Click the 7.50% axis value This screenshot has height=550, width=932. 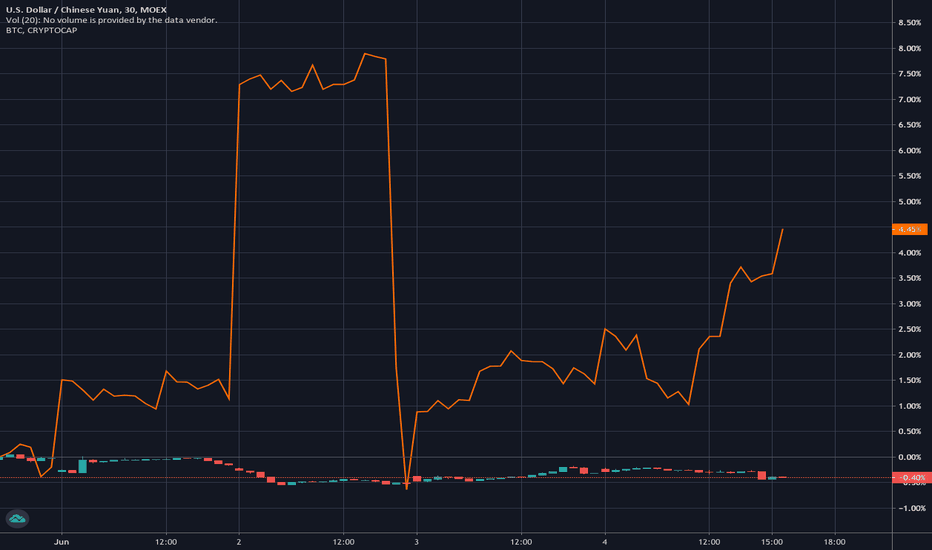pyautogui.click(x=909, y=74)
